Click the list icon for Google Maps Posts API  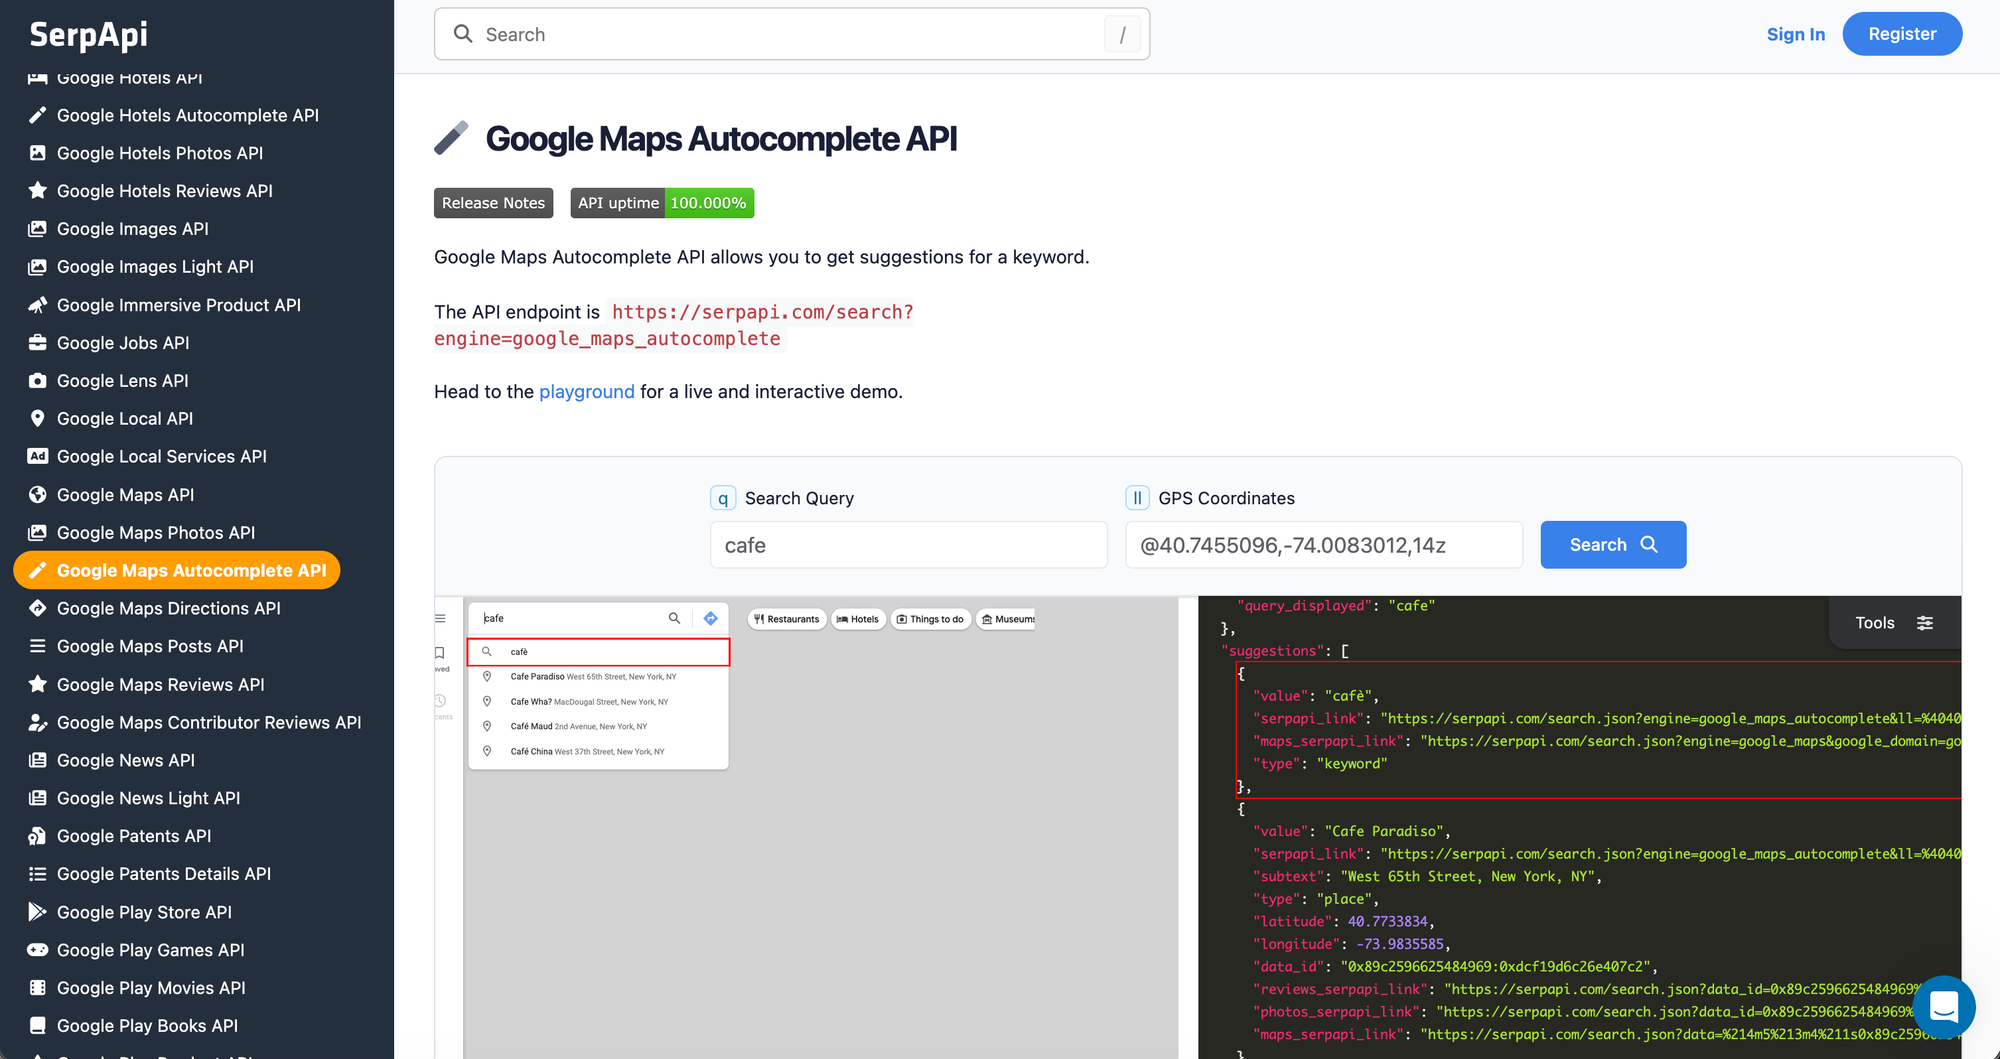point(38,646)
